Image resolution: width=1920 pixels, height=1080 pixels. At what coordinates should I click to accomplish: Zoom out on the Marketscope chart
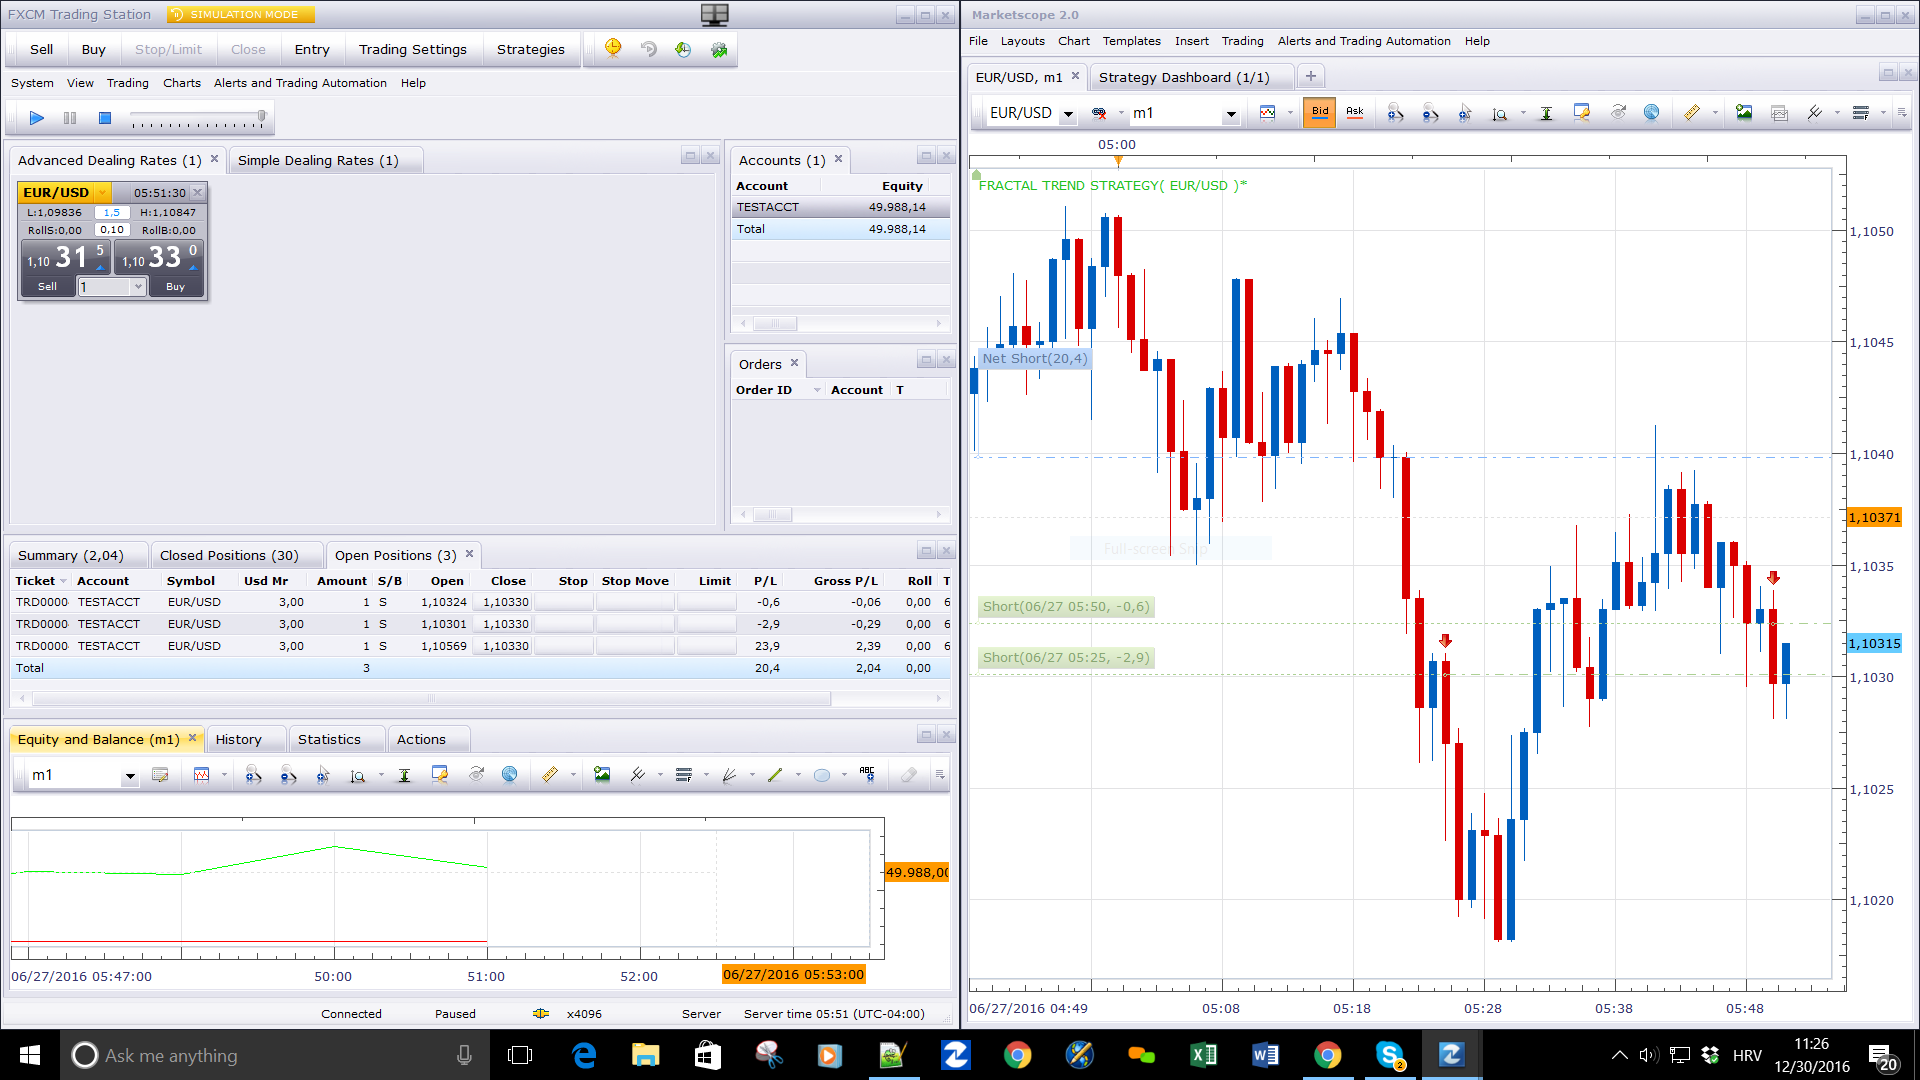[x=1430, y=113]
